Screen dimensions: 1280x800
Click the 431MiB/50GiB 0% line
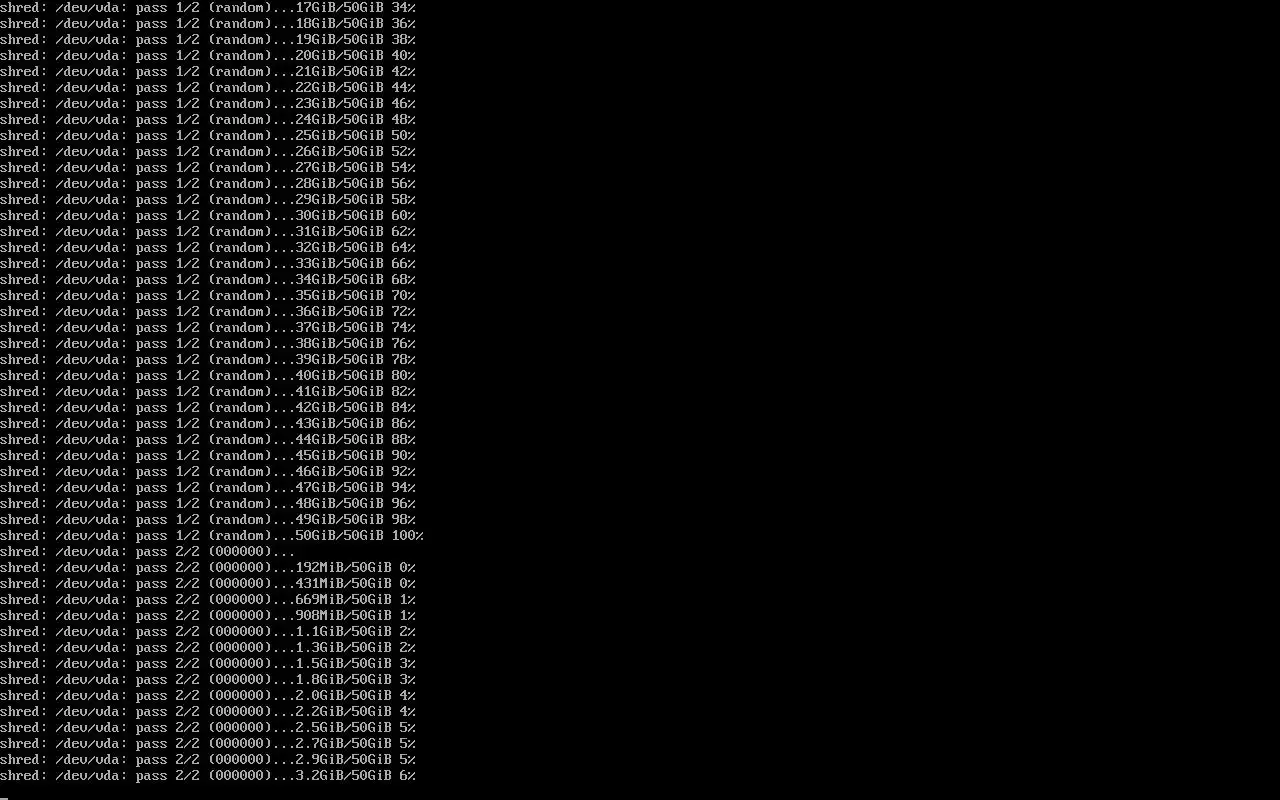[x=208, y=583]
